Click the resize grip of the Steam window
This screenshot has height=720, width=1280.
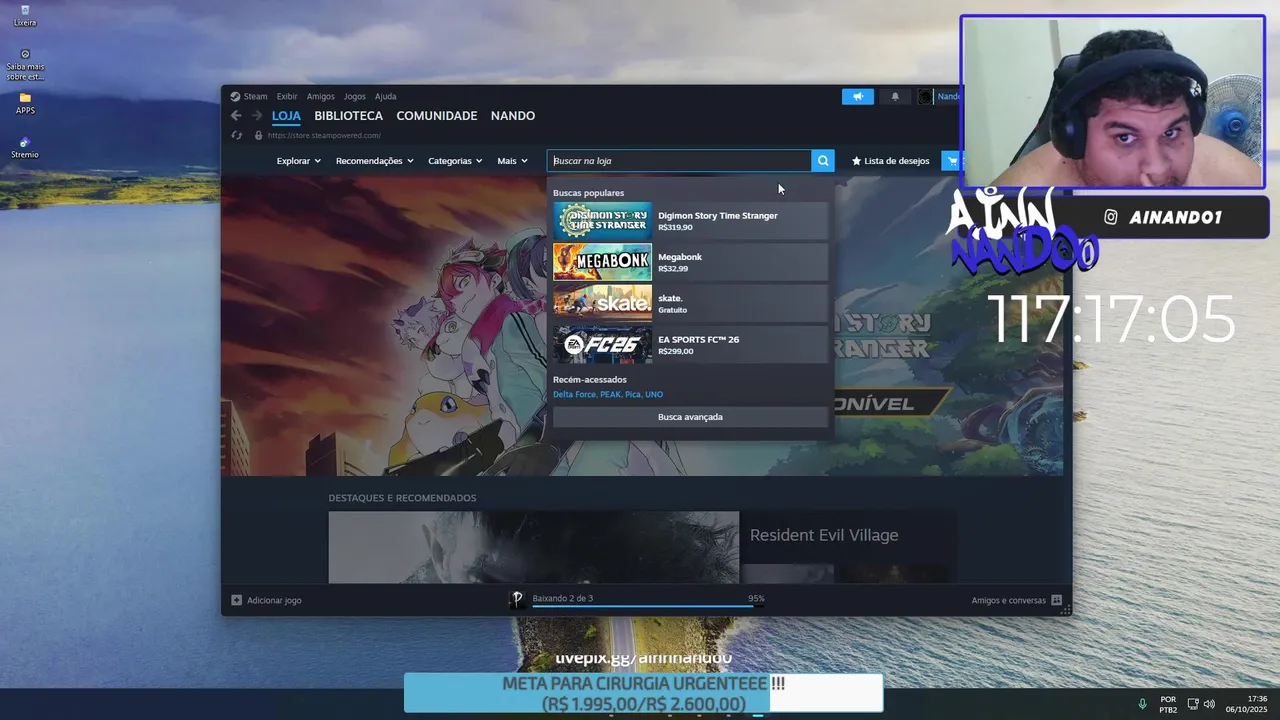point(1066,610)
